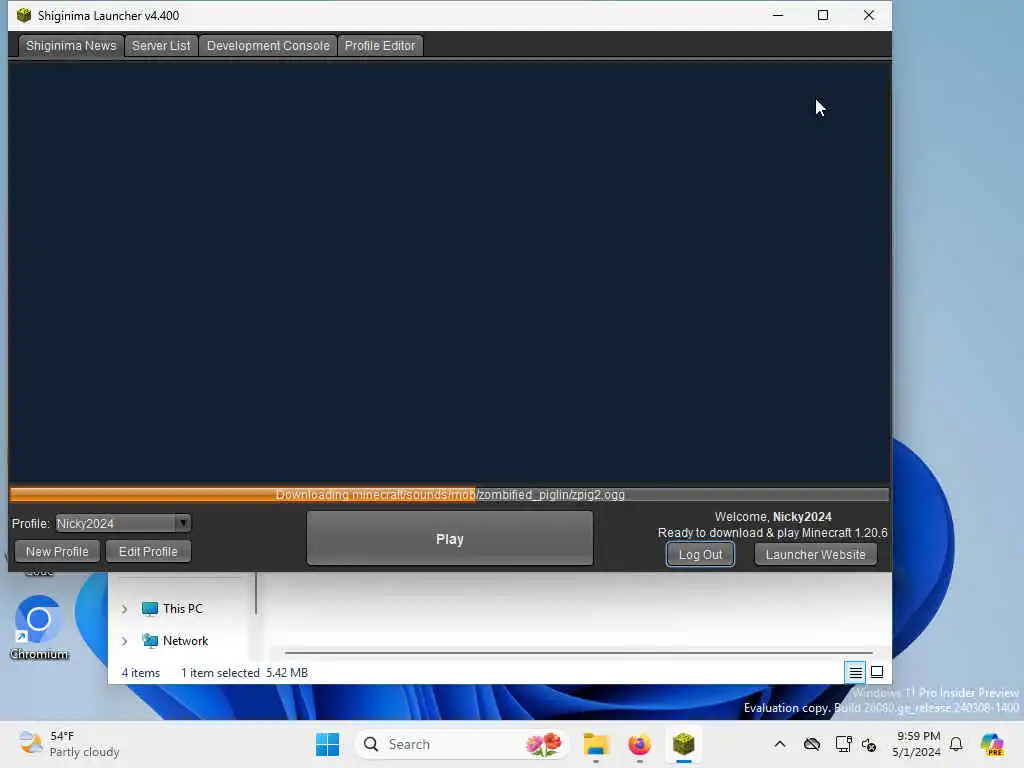Click the orange download progress bar
The width and height of the screenshot is (1024, 768).
tap(449, 494)
